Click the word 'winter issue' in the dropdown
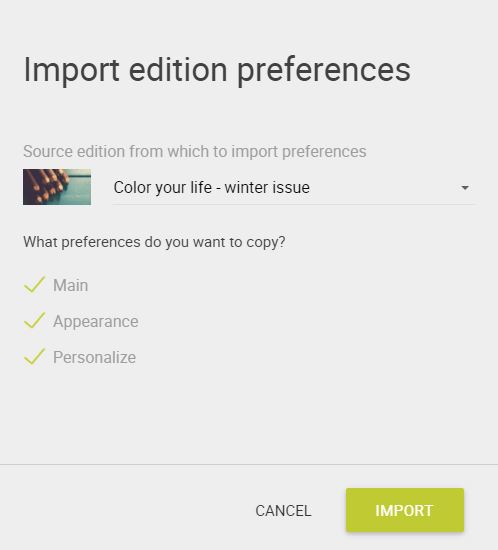The height and width of the screenshot is (550, 498). click(267, 187)
